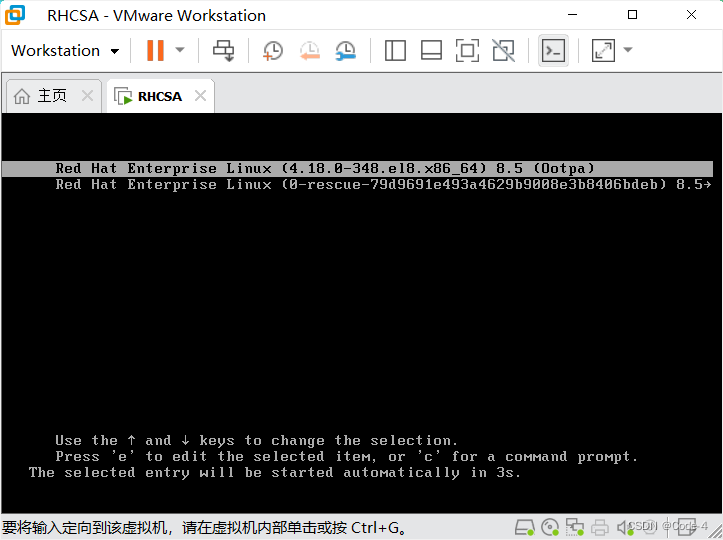The height and width of the screenshot is (540, 723).
Task: Click the VMware Workstation title bar logo
Action: [15, 15]
